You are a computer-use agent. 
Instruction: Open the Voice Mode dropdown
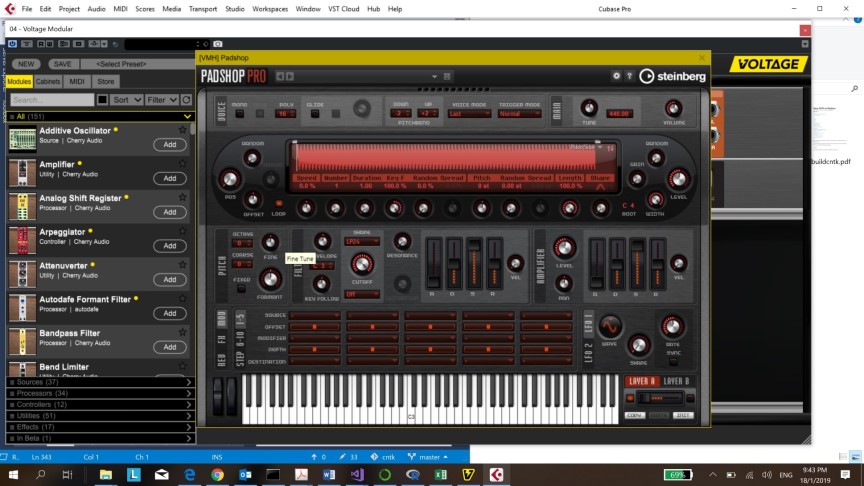469,114
